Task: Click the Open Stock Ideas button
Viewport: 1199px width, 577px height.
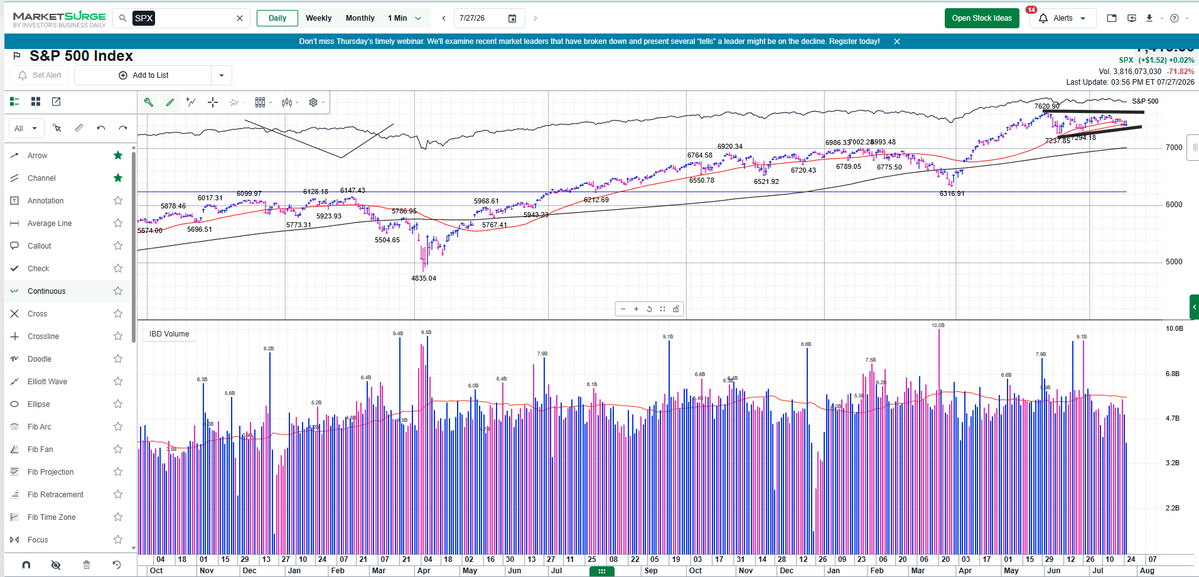Action: tap(982, 18)
